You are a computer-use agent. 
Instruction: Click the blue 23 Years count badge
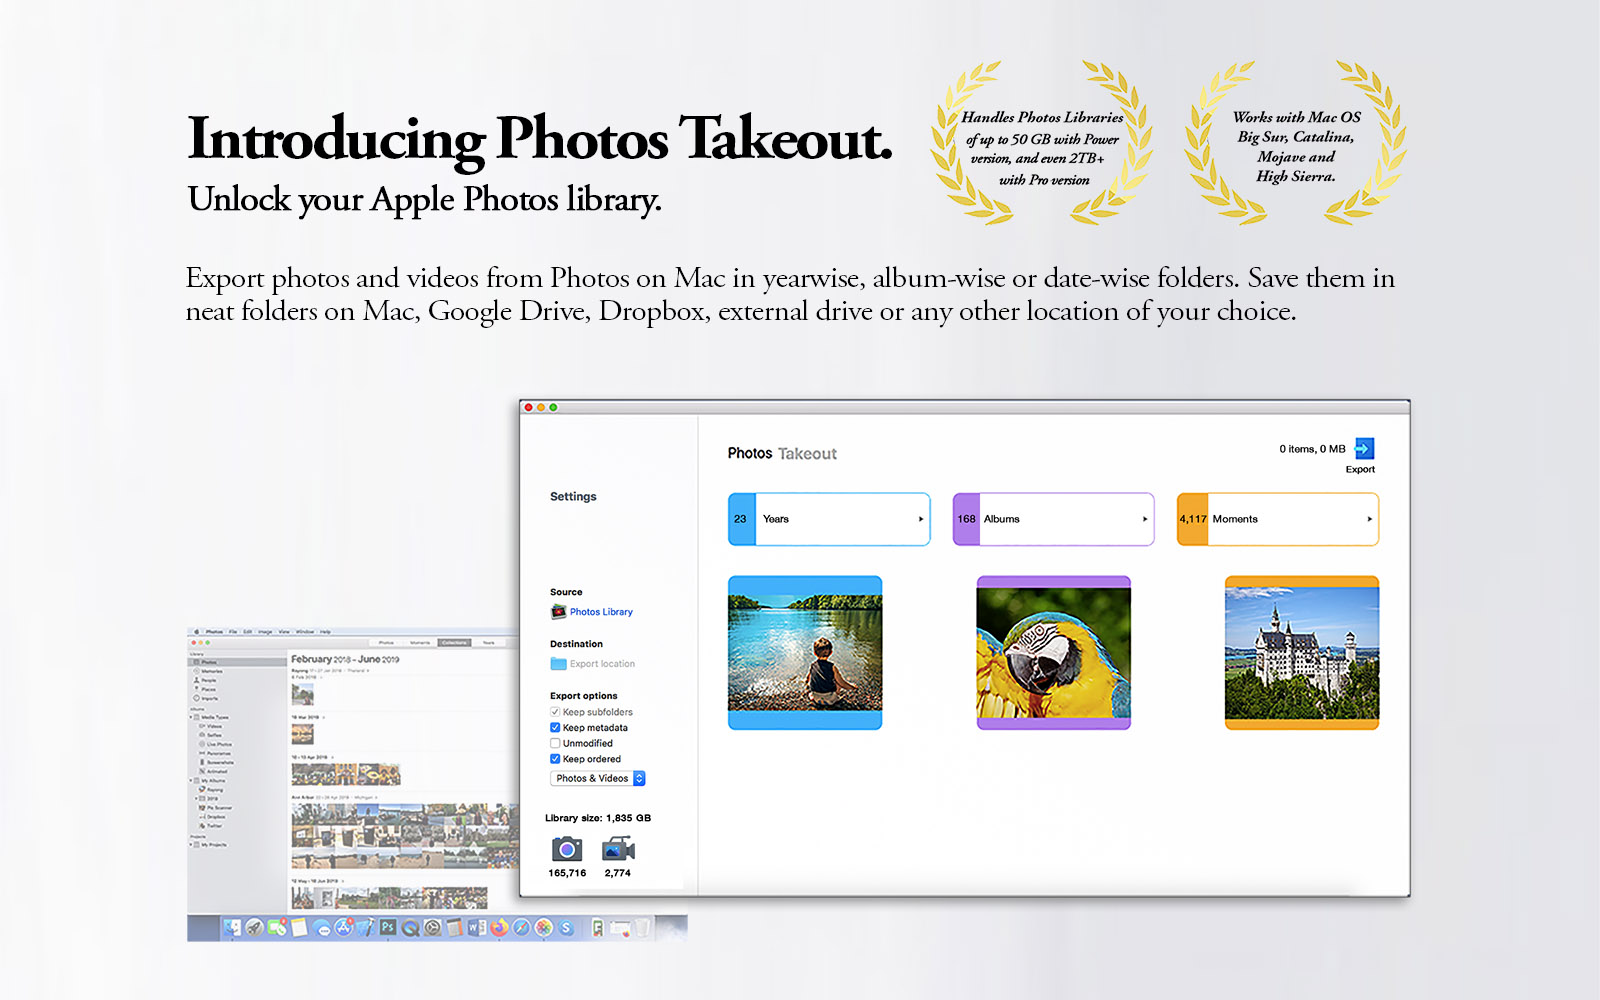pos(741,519)
